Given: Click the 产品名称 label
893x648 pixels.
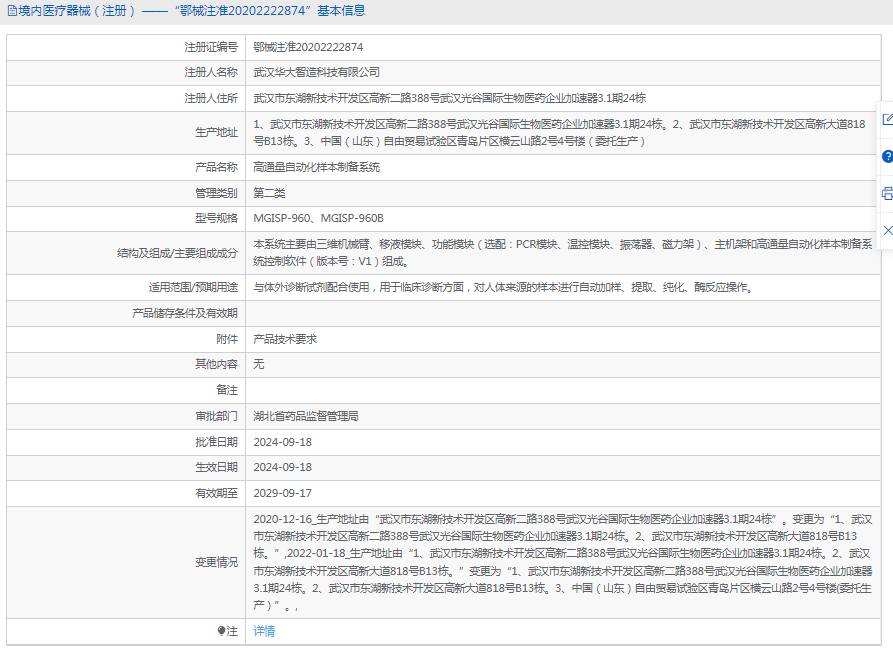Looking at the screenshot, I should click(216, 167).
